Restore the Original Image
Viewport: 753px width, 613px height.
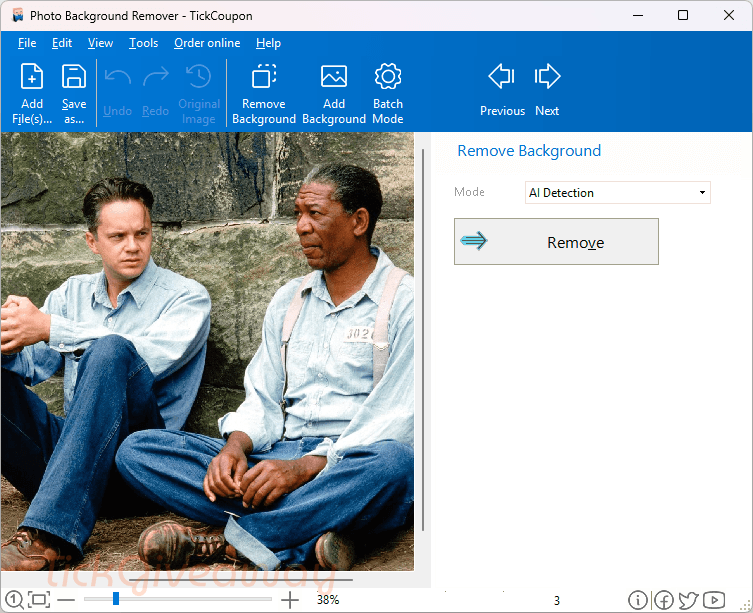pyautogui.click(x=199, y=93)
